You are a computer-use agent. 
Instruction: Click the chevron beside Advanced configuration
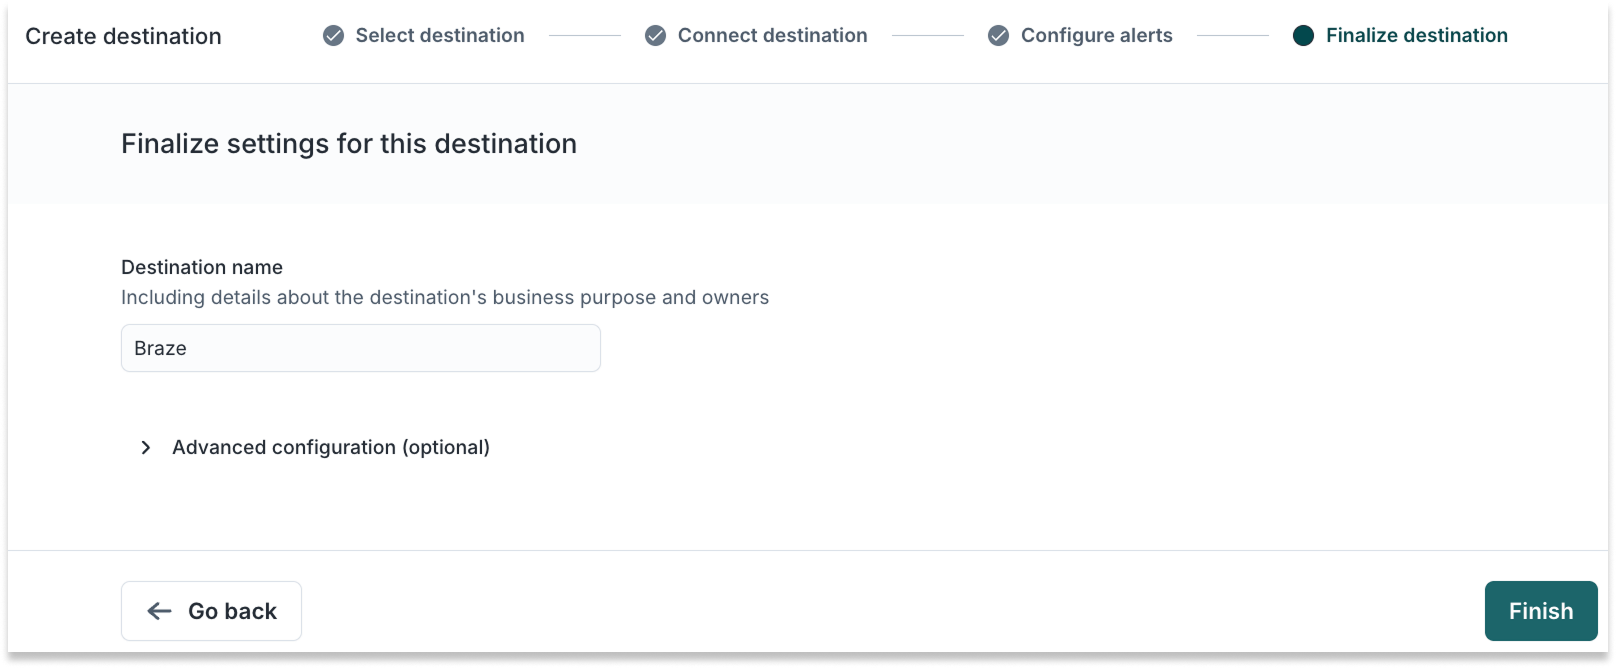pos(145,447)
